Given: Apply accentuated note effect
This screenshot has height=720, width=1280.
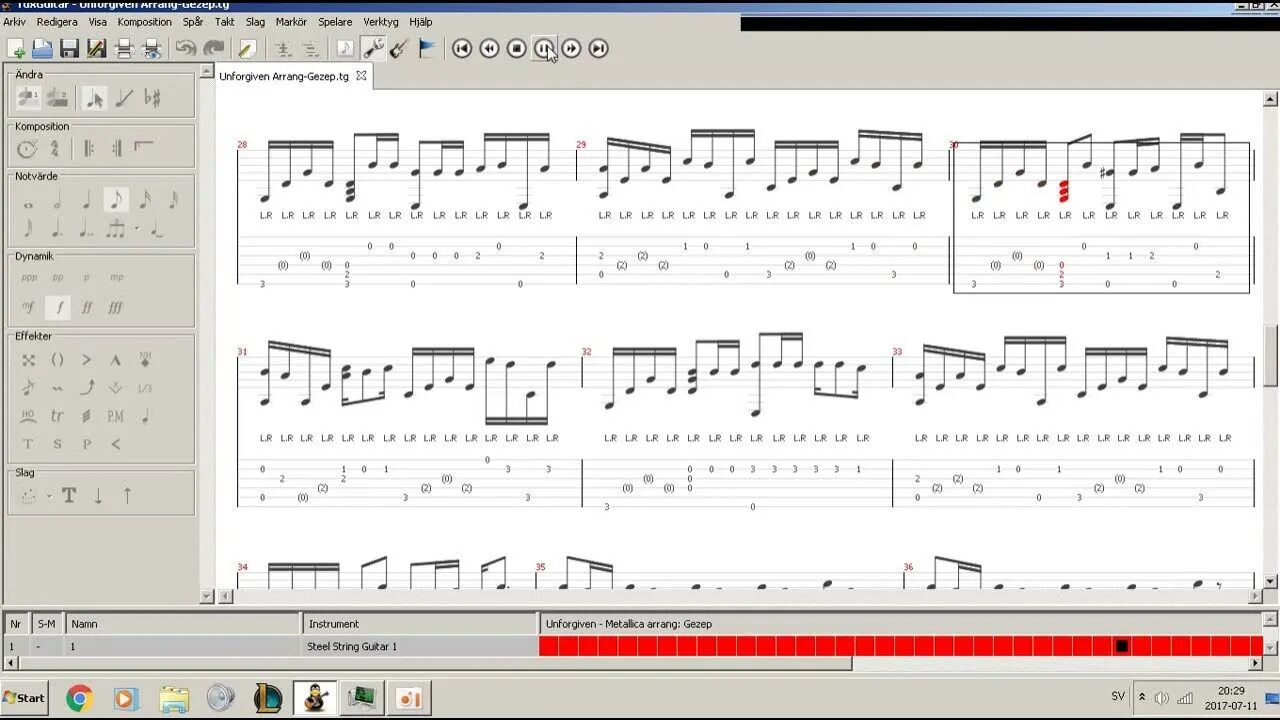Looking at the screenshot, I should [x=86, y=360].
